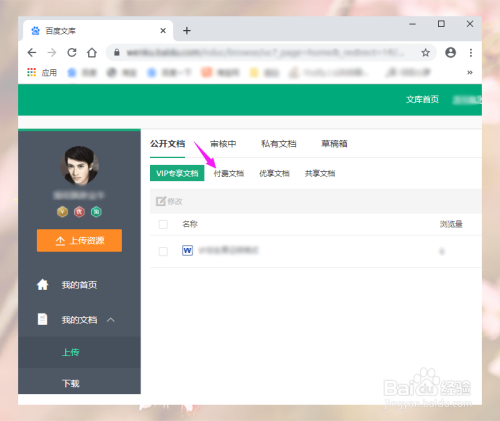Open the Chrome three-dot menu
500x421 pixels.
(471, 53)
